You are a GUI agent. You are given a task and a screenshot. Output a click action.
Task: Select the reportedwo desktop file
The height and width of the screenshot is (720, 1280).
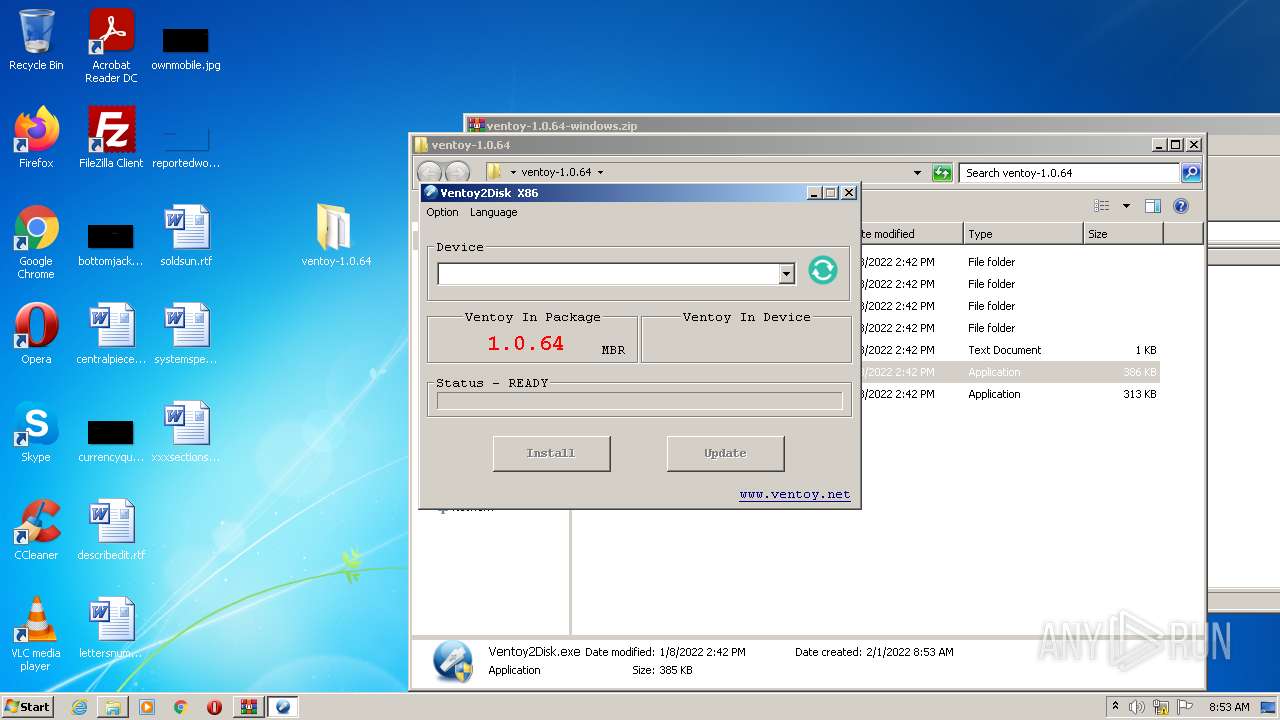(186, 146)
